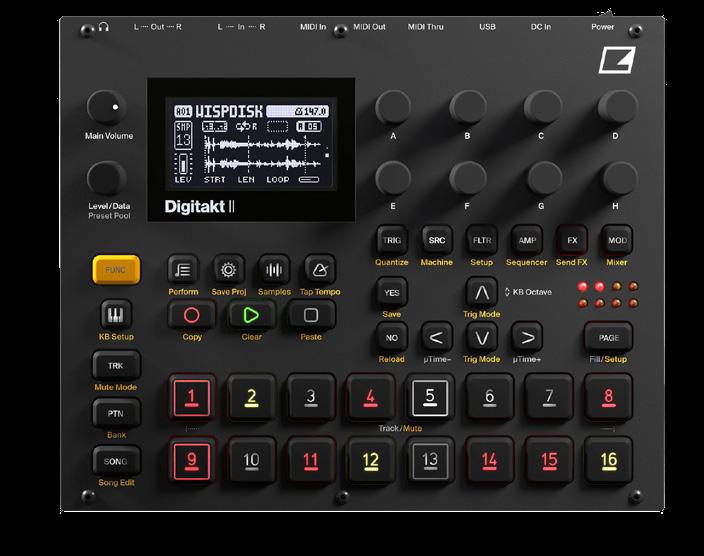Click data entry knob F
This screenshot has height=556, width=704.
[x=467, y=178]
